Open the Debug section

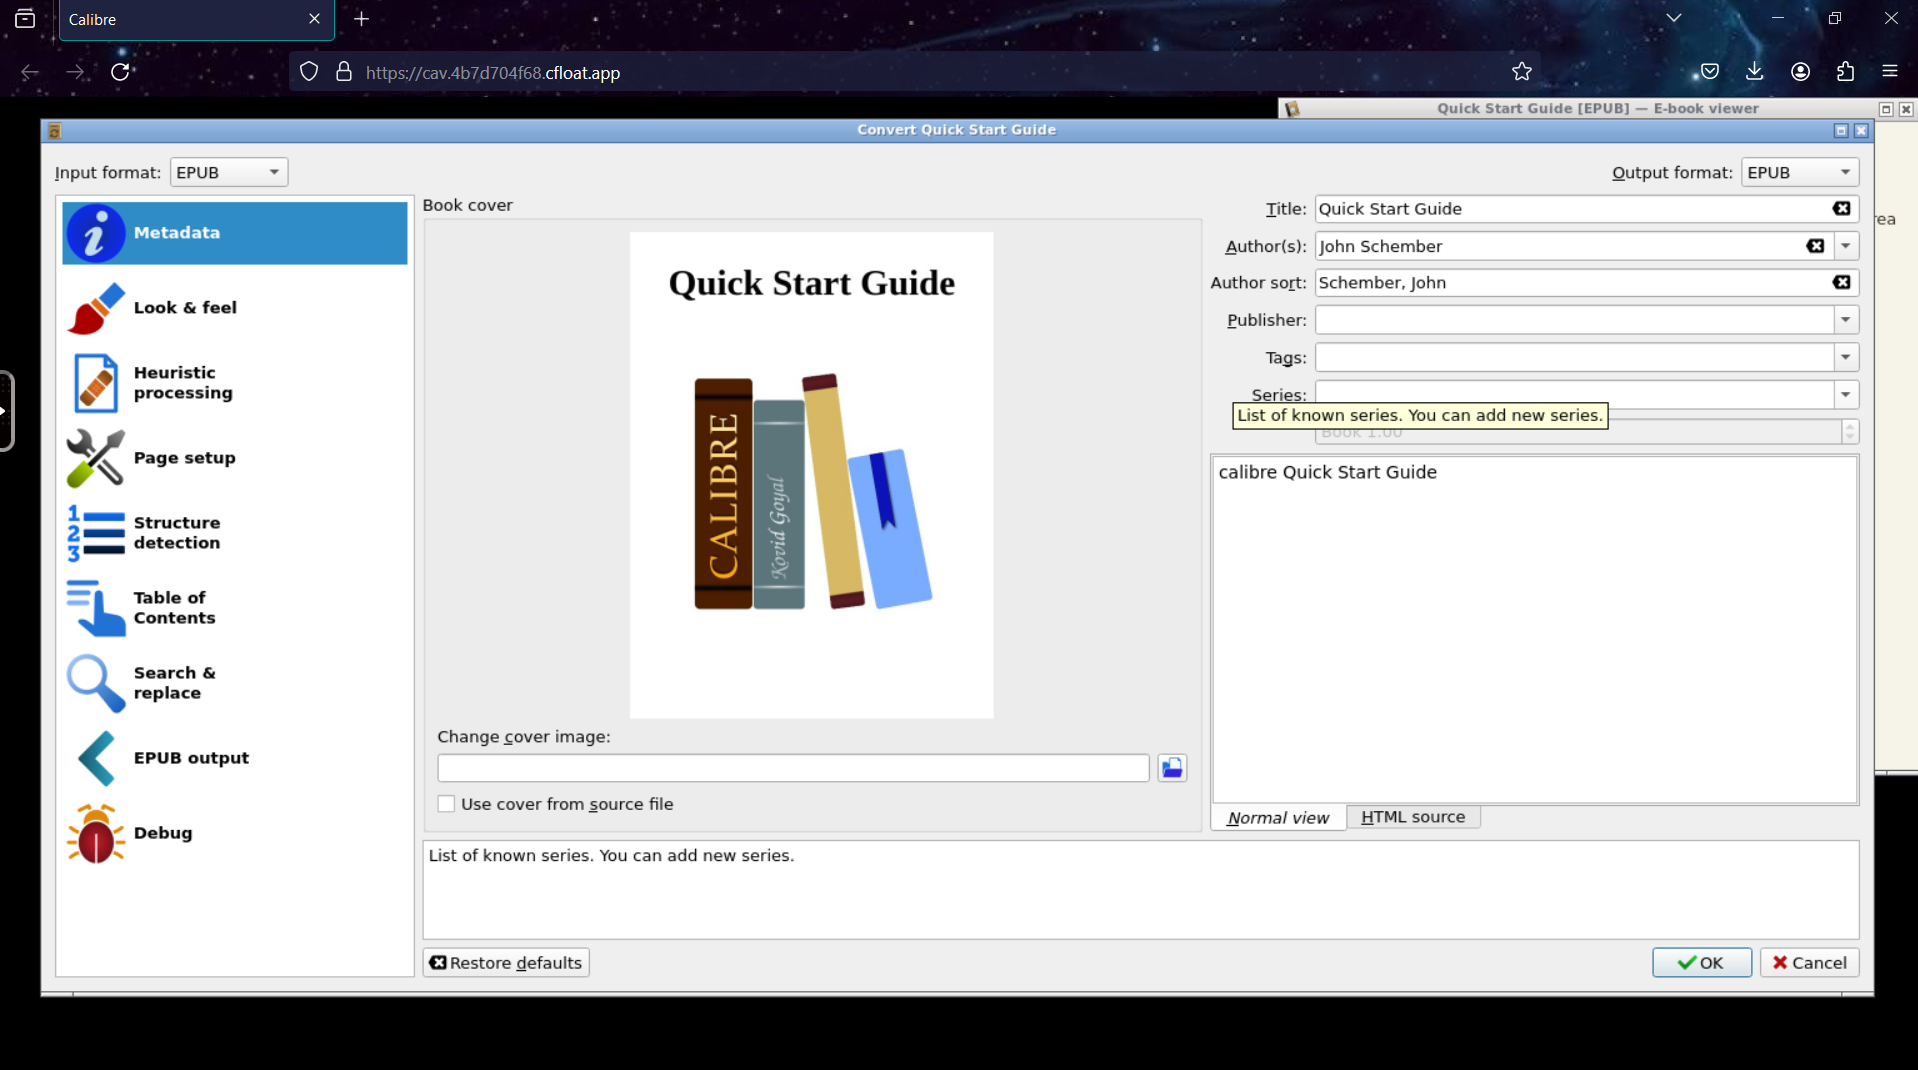pos(235,833)
